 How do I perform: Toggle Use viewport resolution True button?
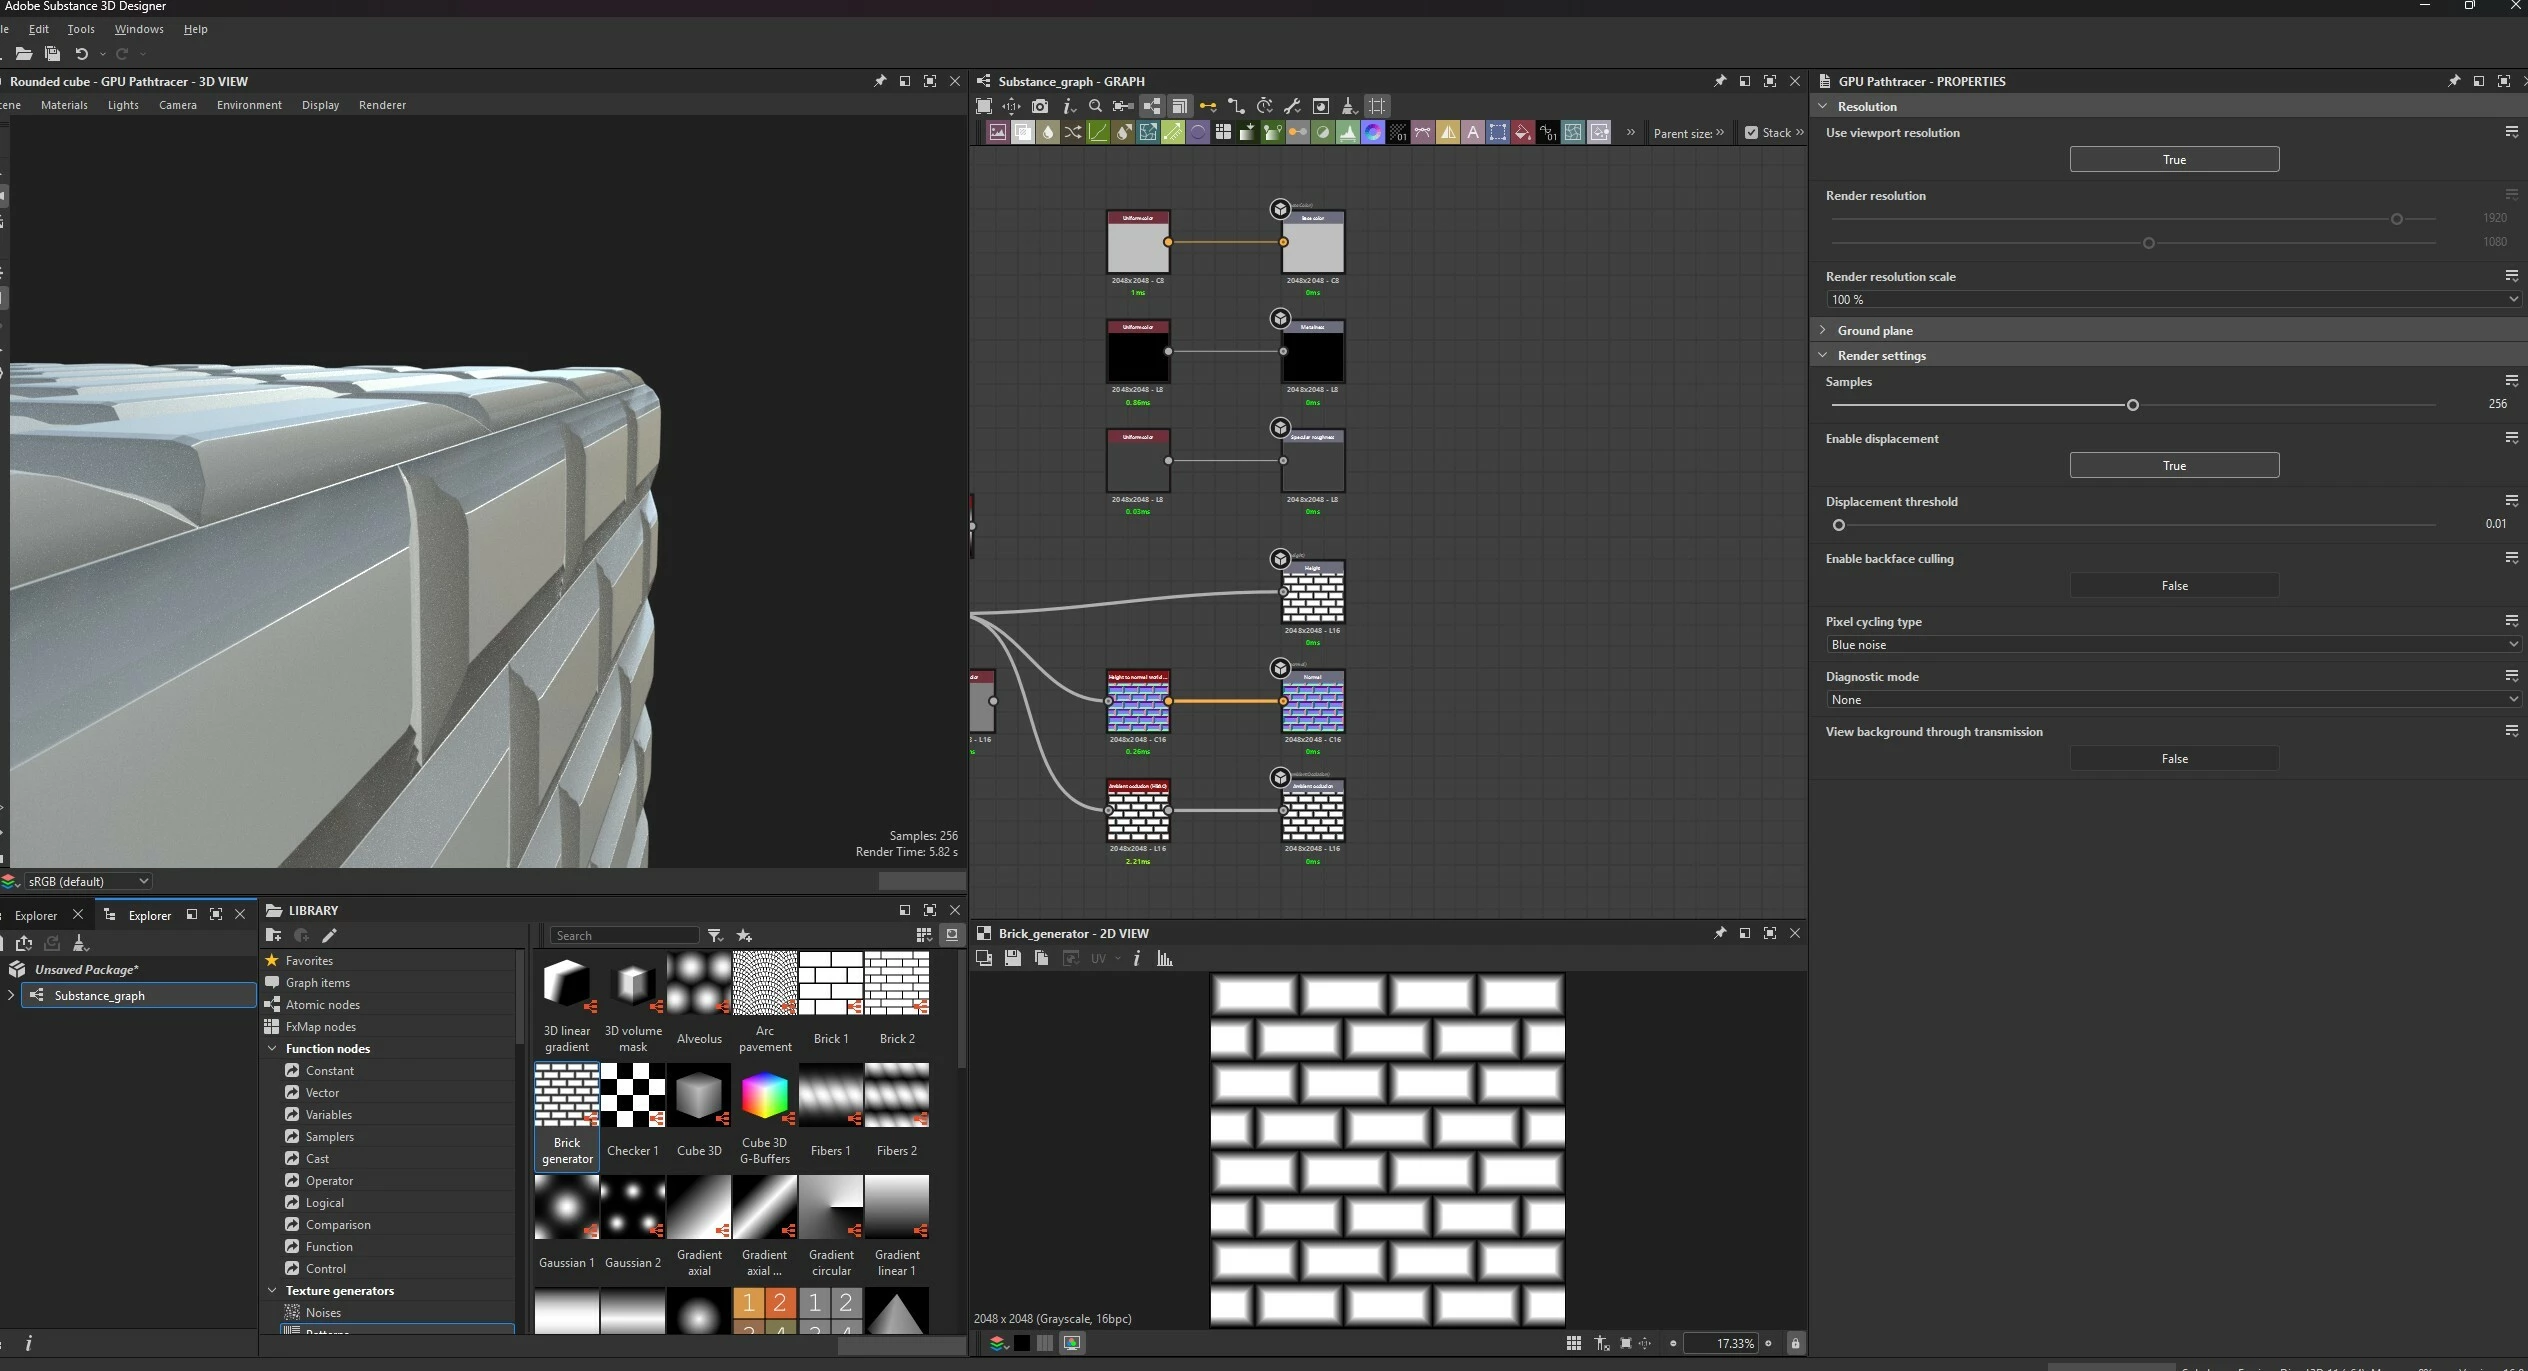(x=2174, y=159)
